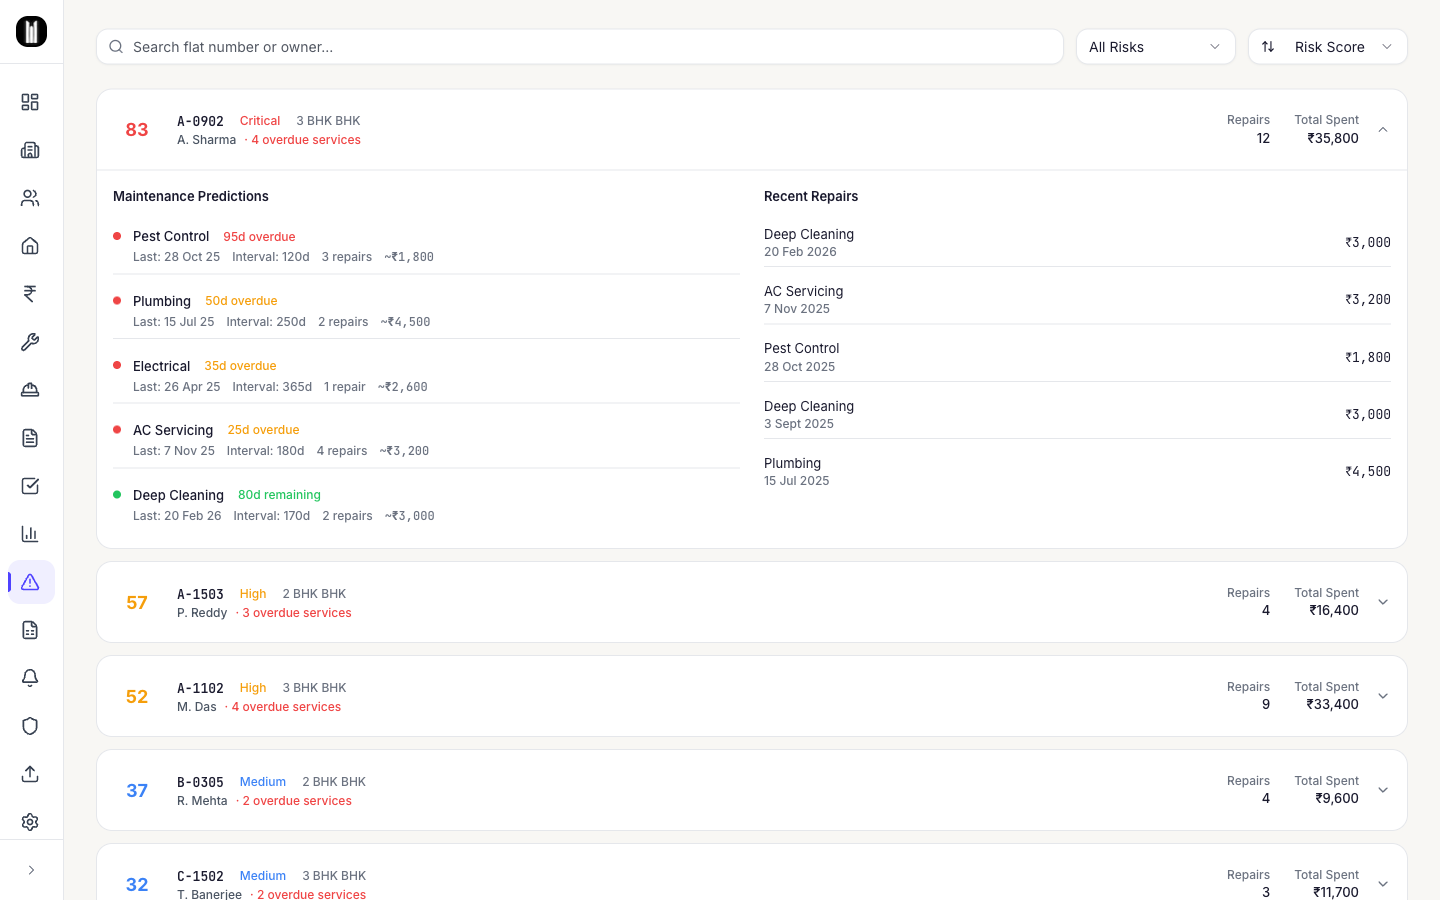Click the B-0305 flat number
The height and width of the screenshot is (900, 1440).
[200, 782]
